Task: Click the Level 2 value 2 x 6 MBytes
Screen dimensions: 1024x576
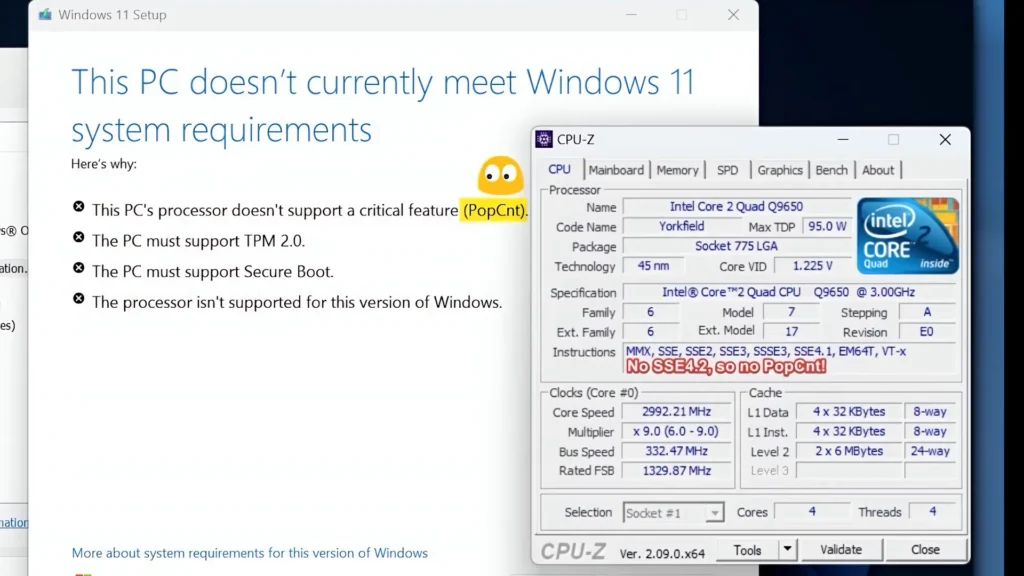Action: click(849, 451)
